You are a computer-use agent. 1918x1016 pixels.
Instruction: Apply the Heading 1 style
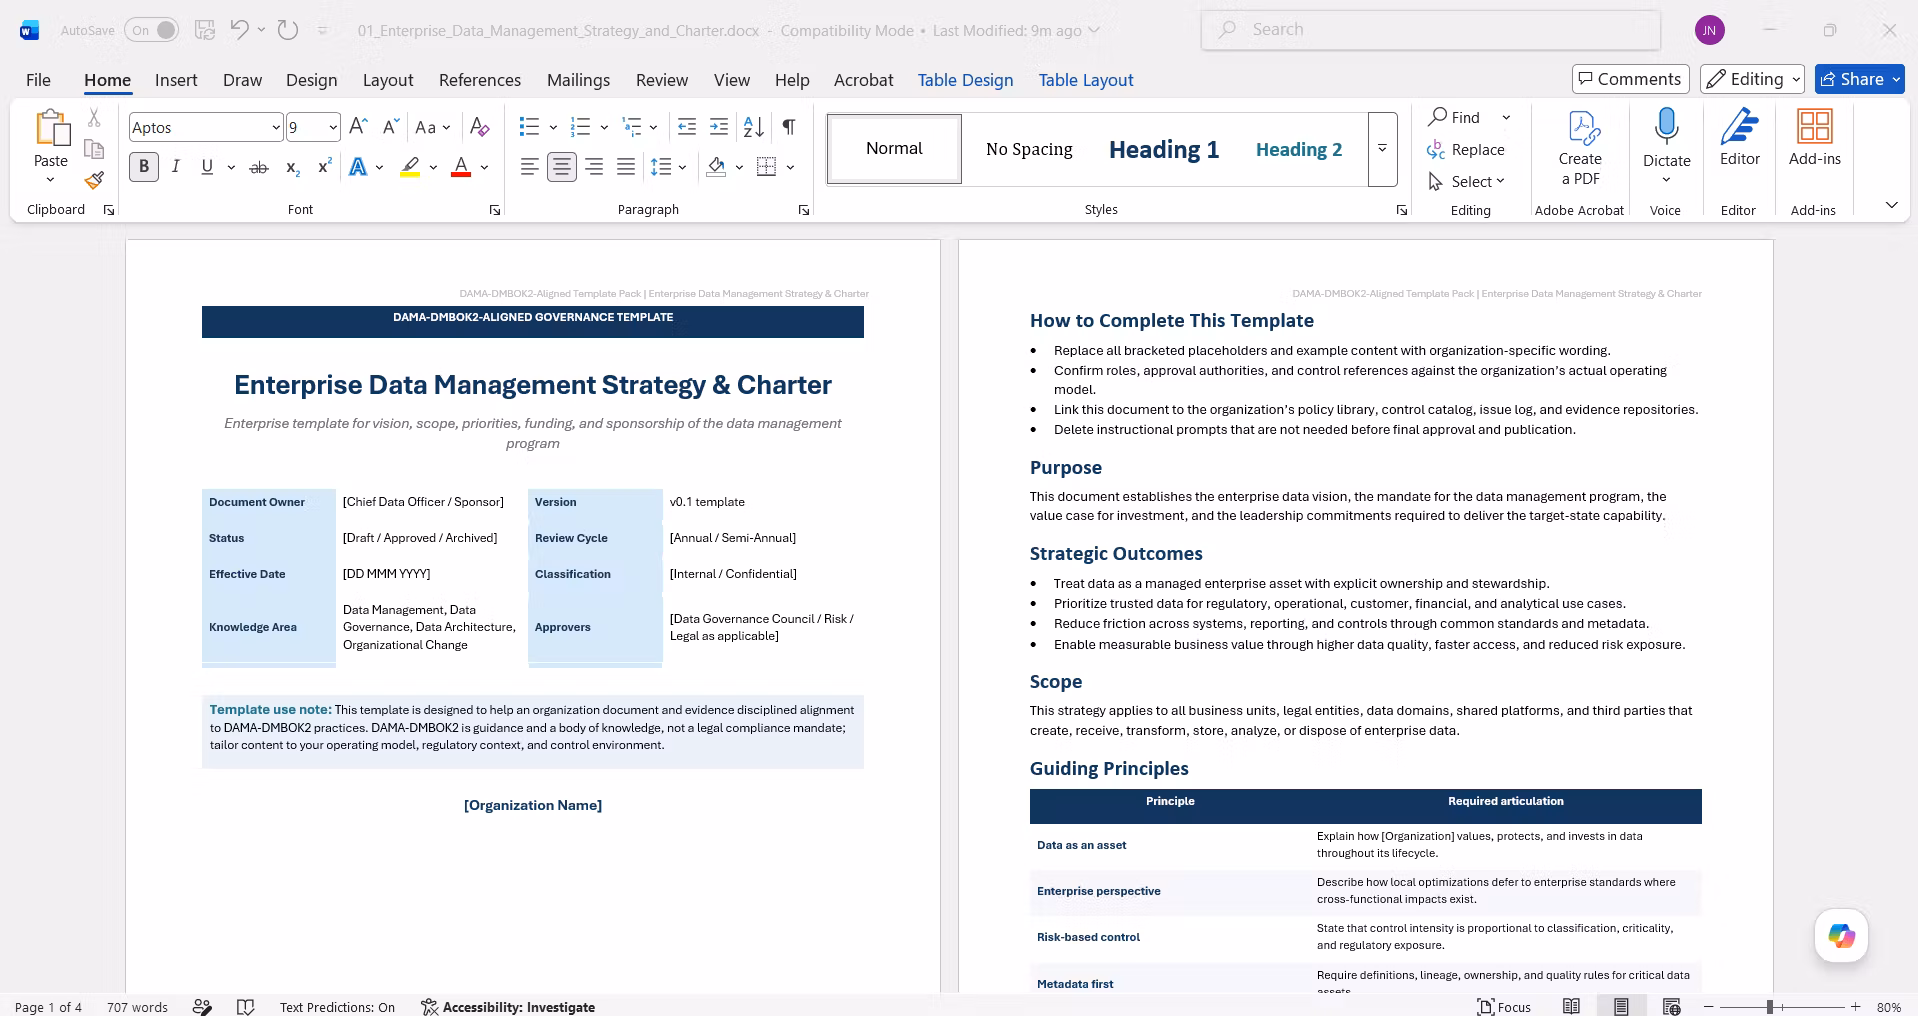pos(1164,149)
